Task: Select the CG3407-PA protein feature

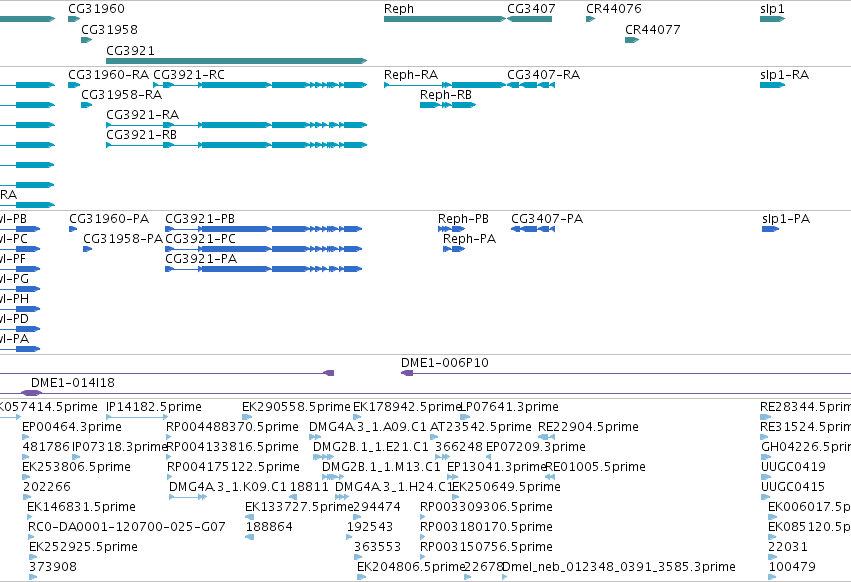Action: click(533, 229)
